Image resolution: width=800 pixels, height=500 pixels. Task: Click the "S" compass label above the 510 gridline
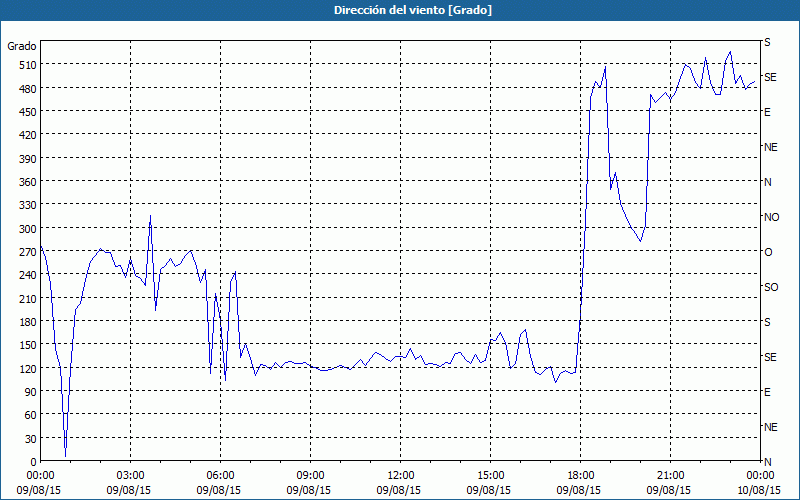[x=767, y=42]
